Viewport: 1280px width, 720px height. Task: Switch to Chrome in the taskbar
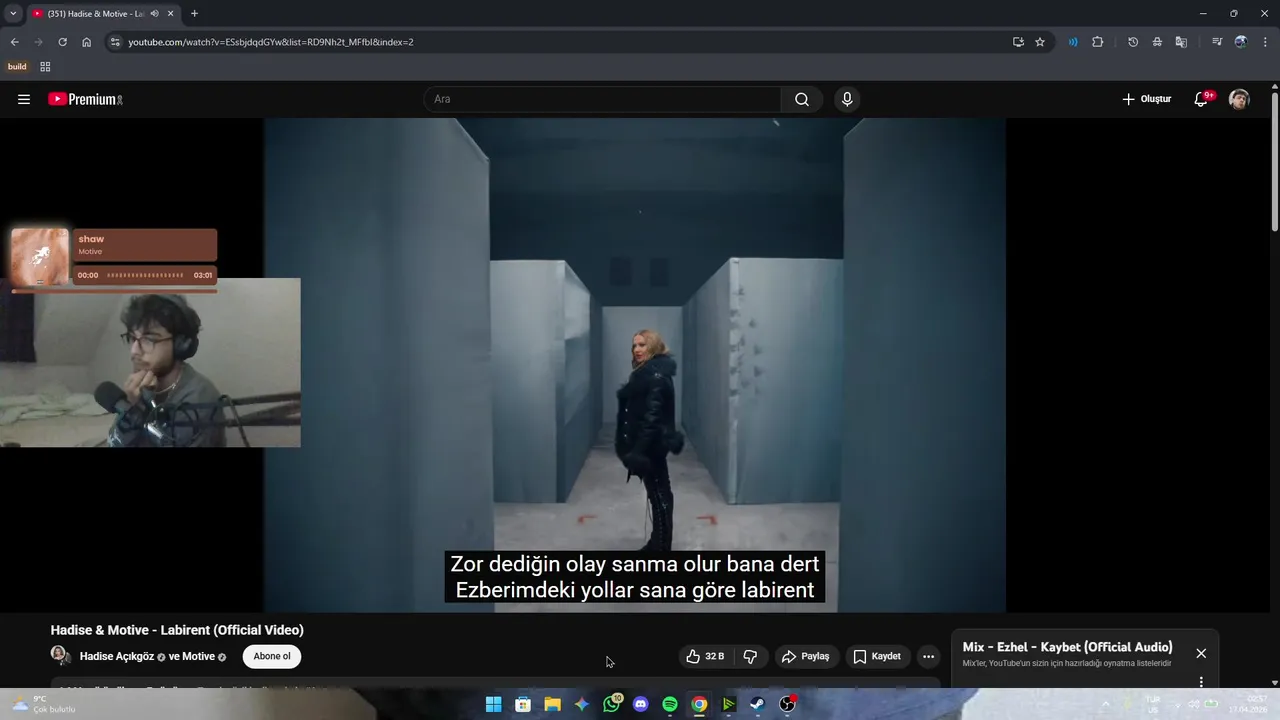click(x=699, y=704)
